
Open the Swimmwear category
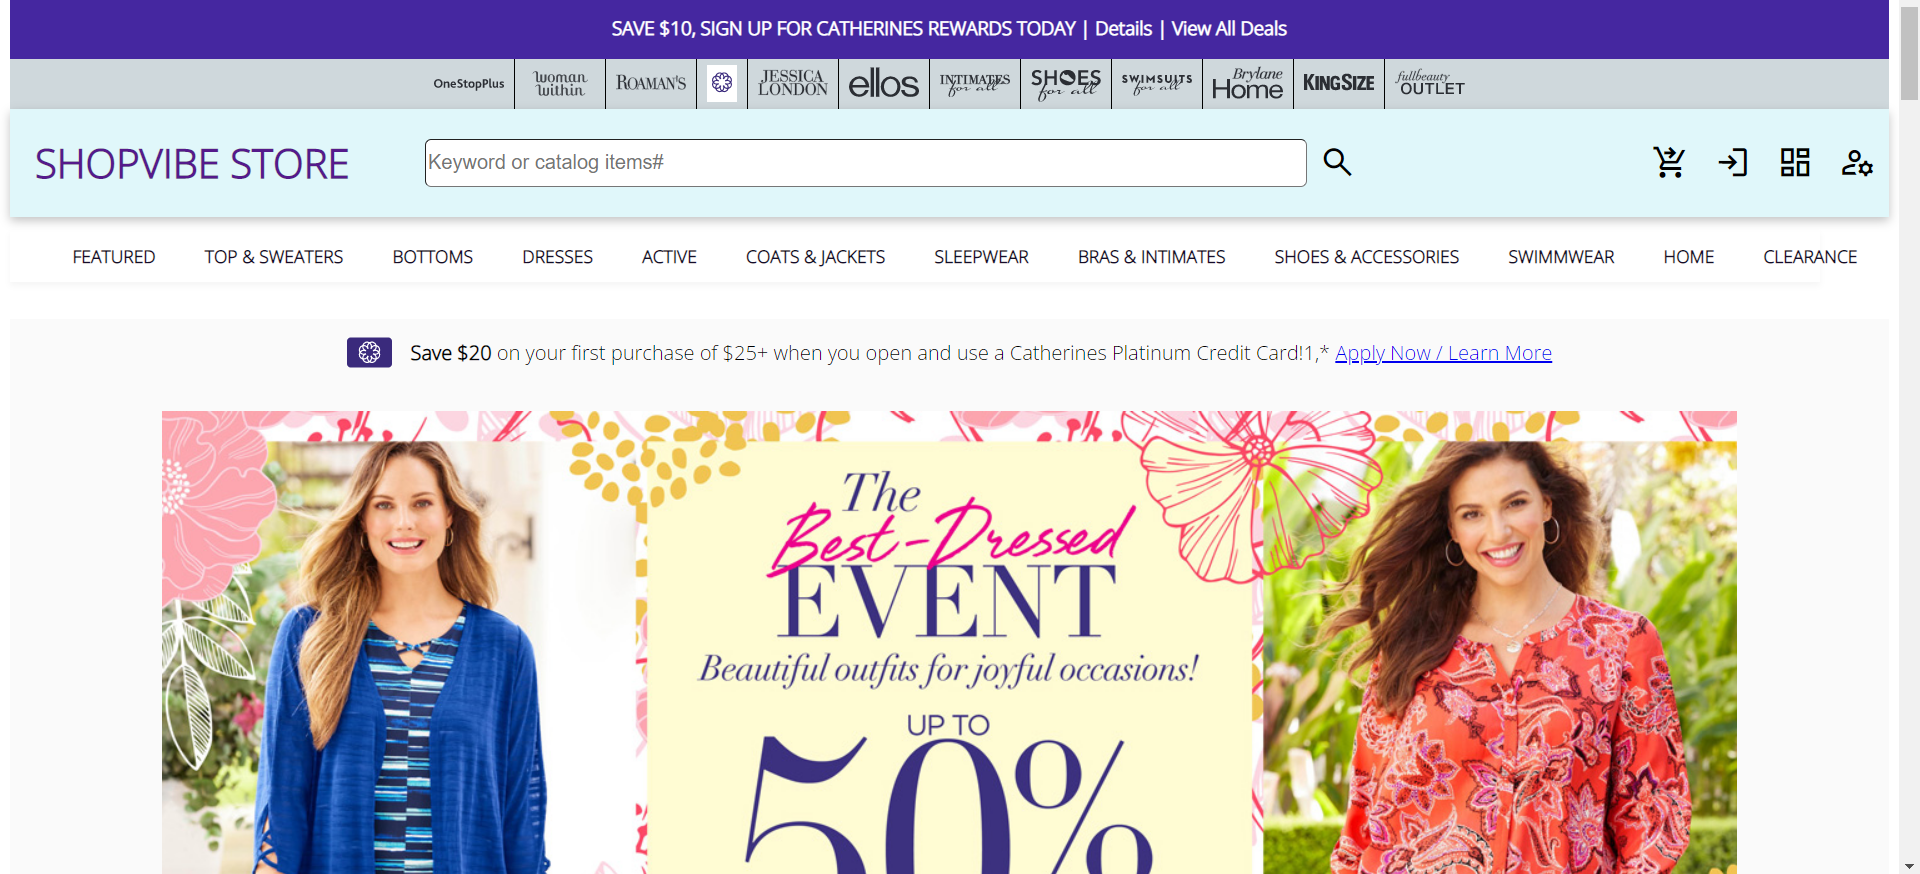coord(1561,257)
